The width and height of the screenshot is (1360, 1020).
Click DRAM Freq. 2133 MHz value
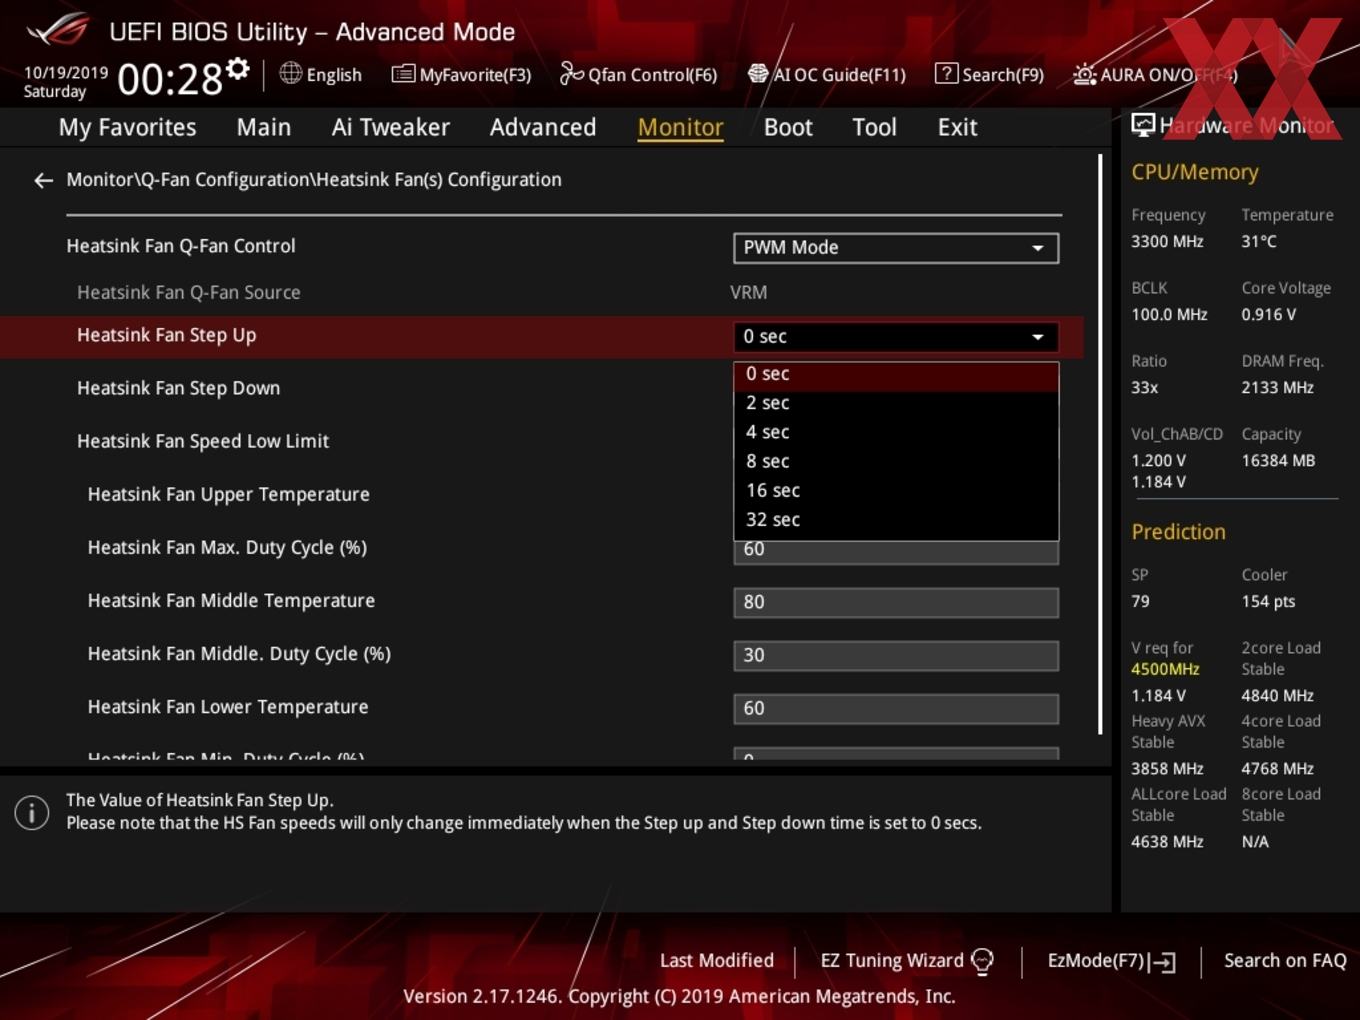point(1277,387)
